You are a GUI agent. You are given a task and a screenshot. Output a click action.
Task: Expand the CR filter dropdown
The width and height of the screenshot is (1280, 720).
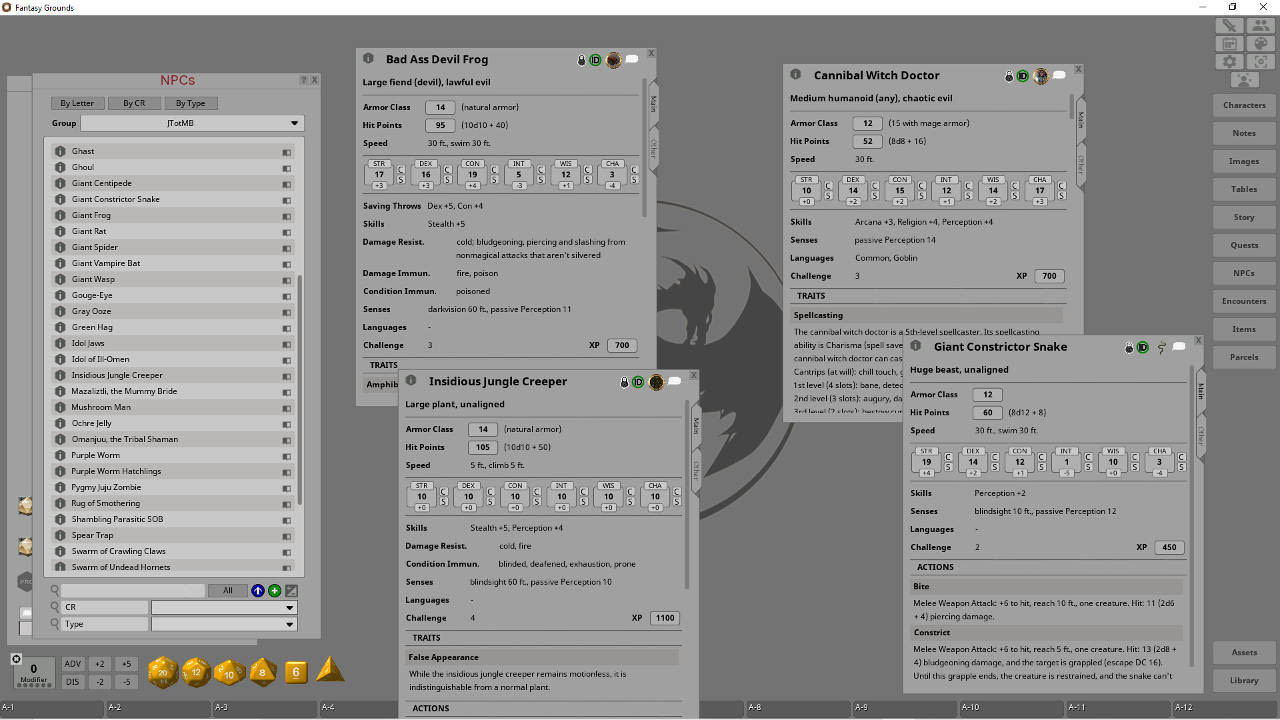(224, 608)
